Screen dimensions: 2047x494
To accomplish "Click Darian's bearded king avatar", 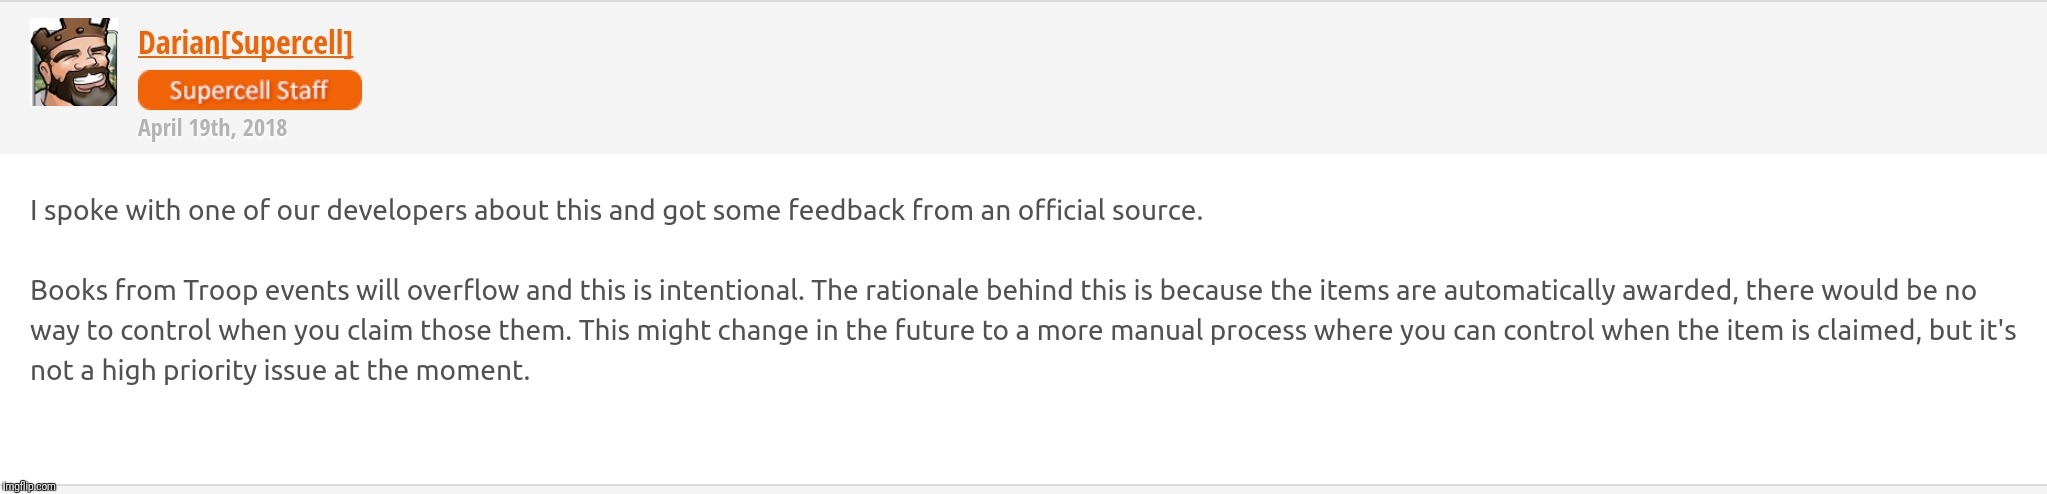I will point(74,62).
